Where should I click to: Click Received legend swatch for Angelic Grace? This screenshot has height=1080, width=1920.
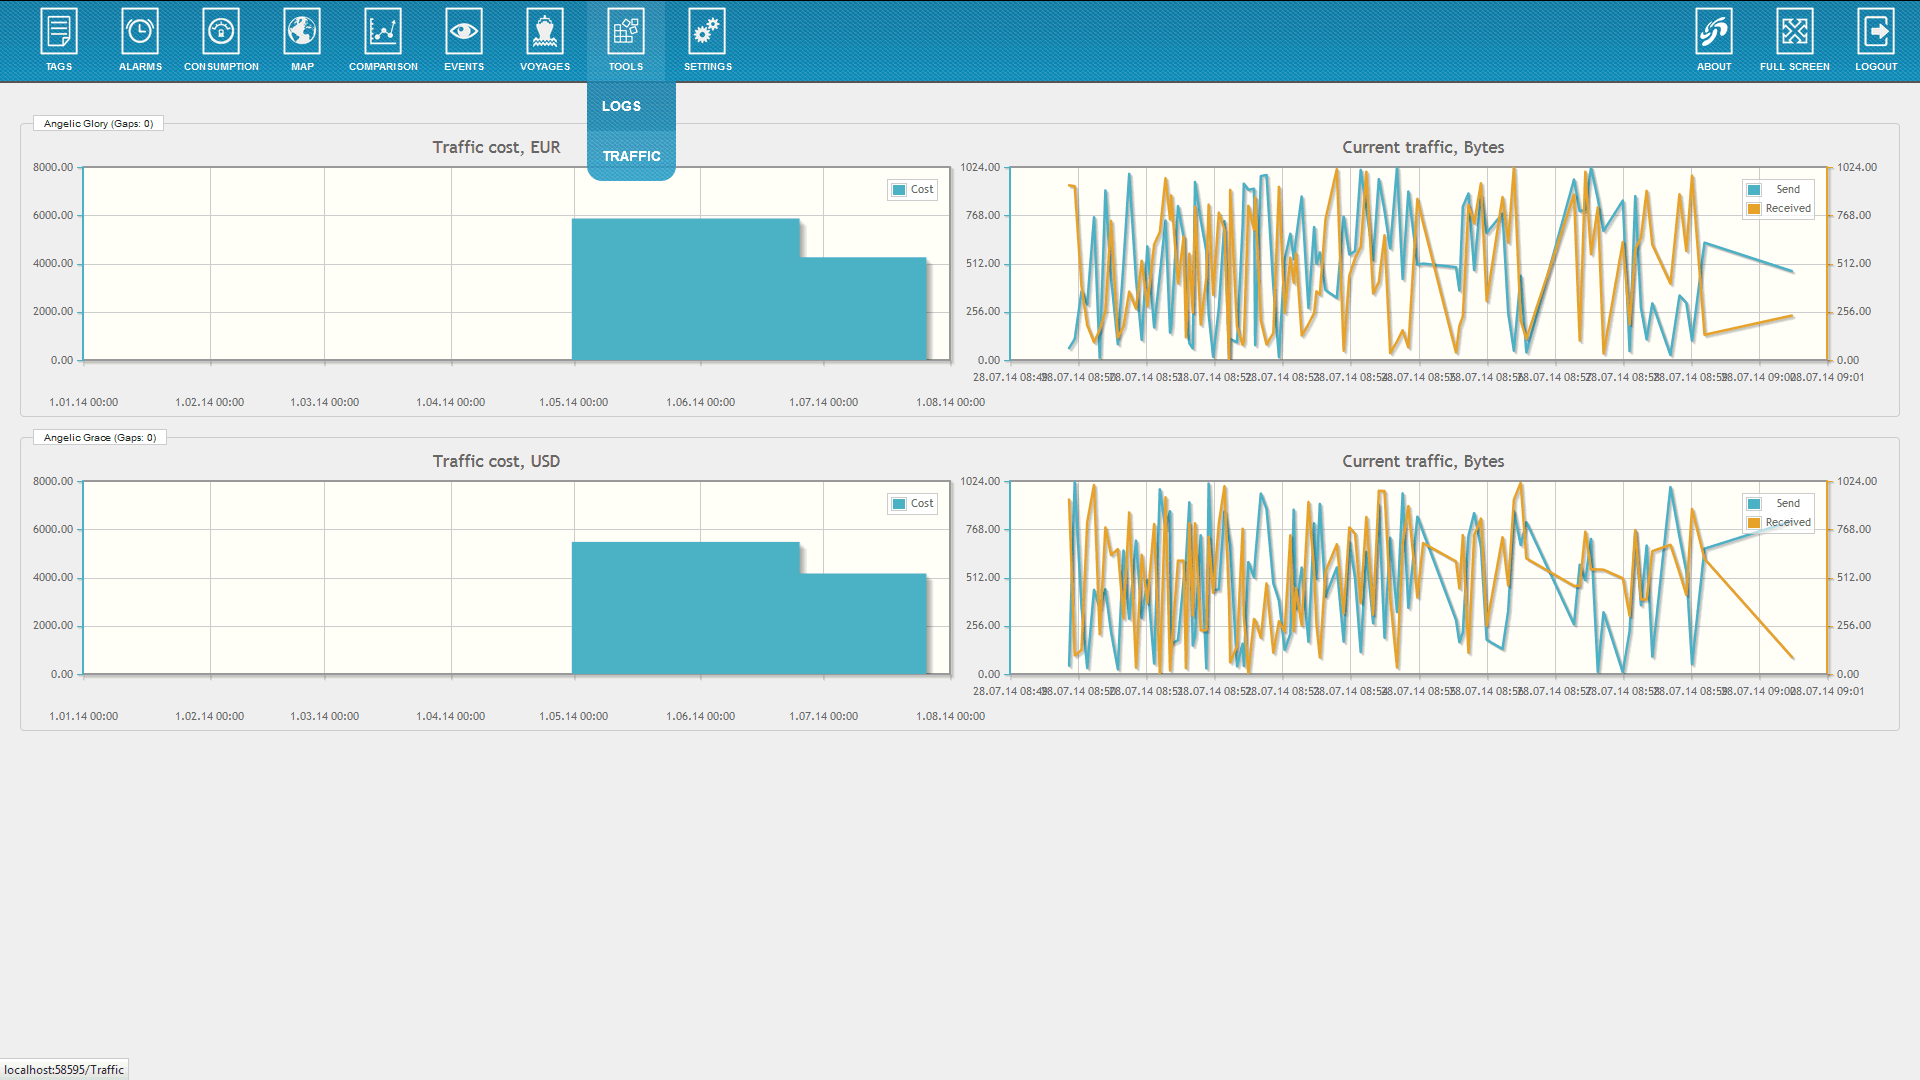click(x=1754, y=523)
